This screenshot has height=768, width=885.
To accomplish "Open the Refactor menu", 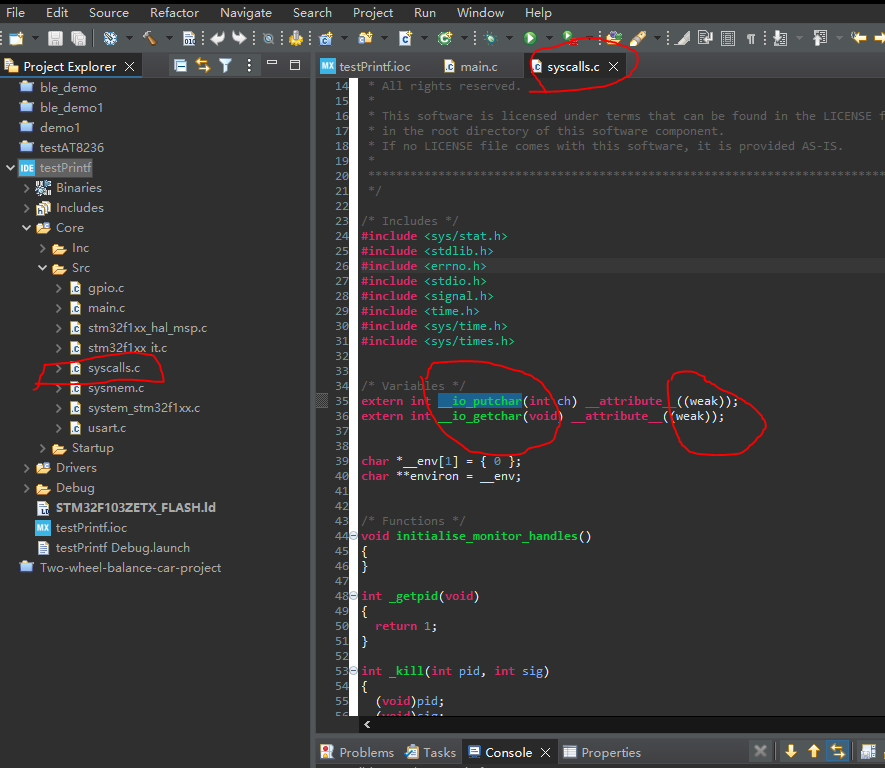I will tap(174, 12).
